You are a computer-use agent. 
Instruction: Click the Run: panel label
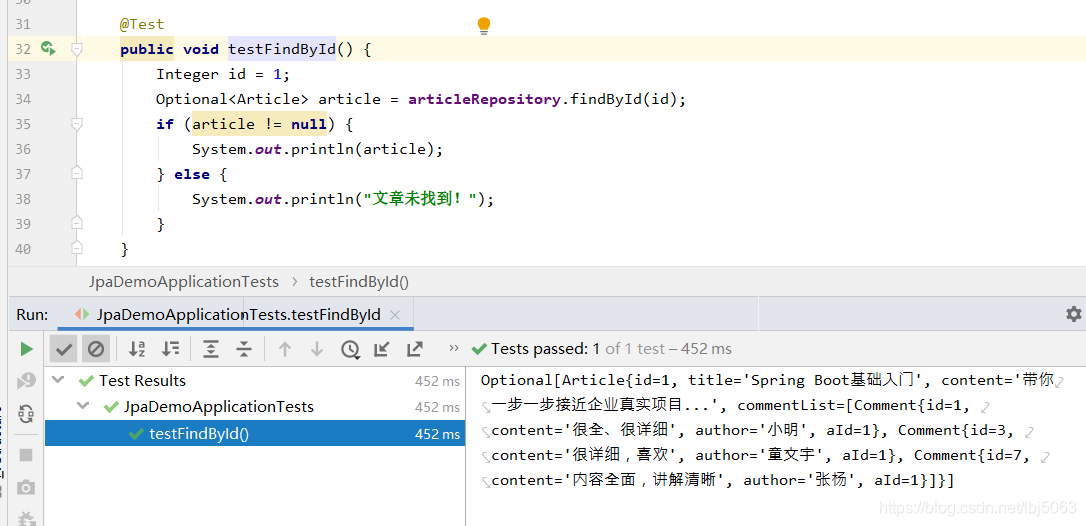point(33,315)
